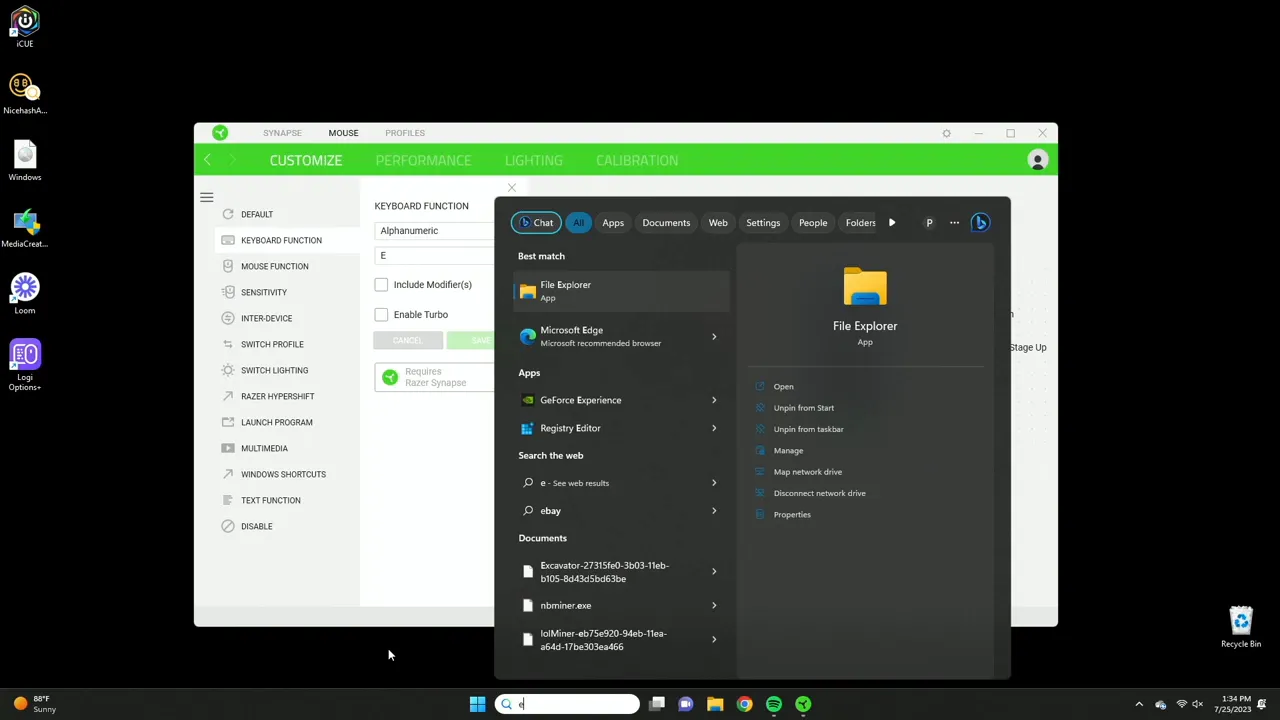
Task: Open the hamburger menu in Synapse sidebar
Action: point(207,198)
